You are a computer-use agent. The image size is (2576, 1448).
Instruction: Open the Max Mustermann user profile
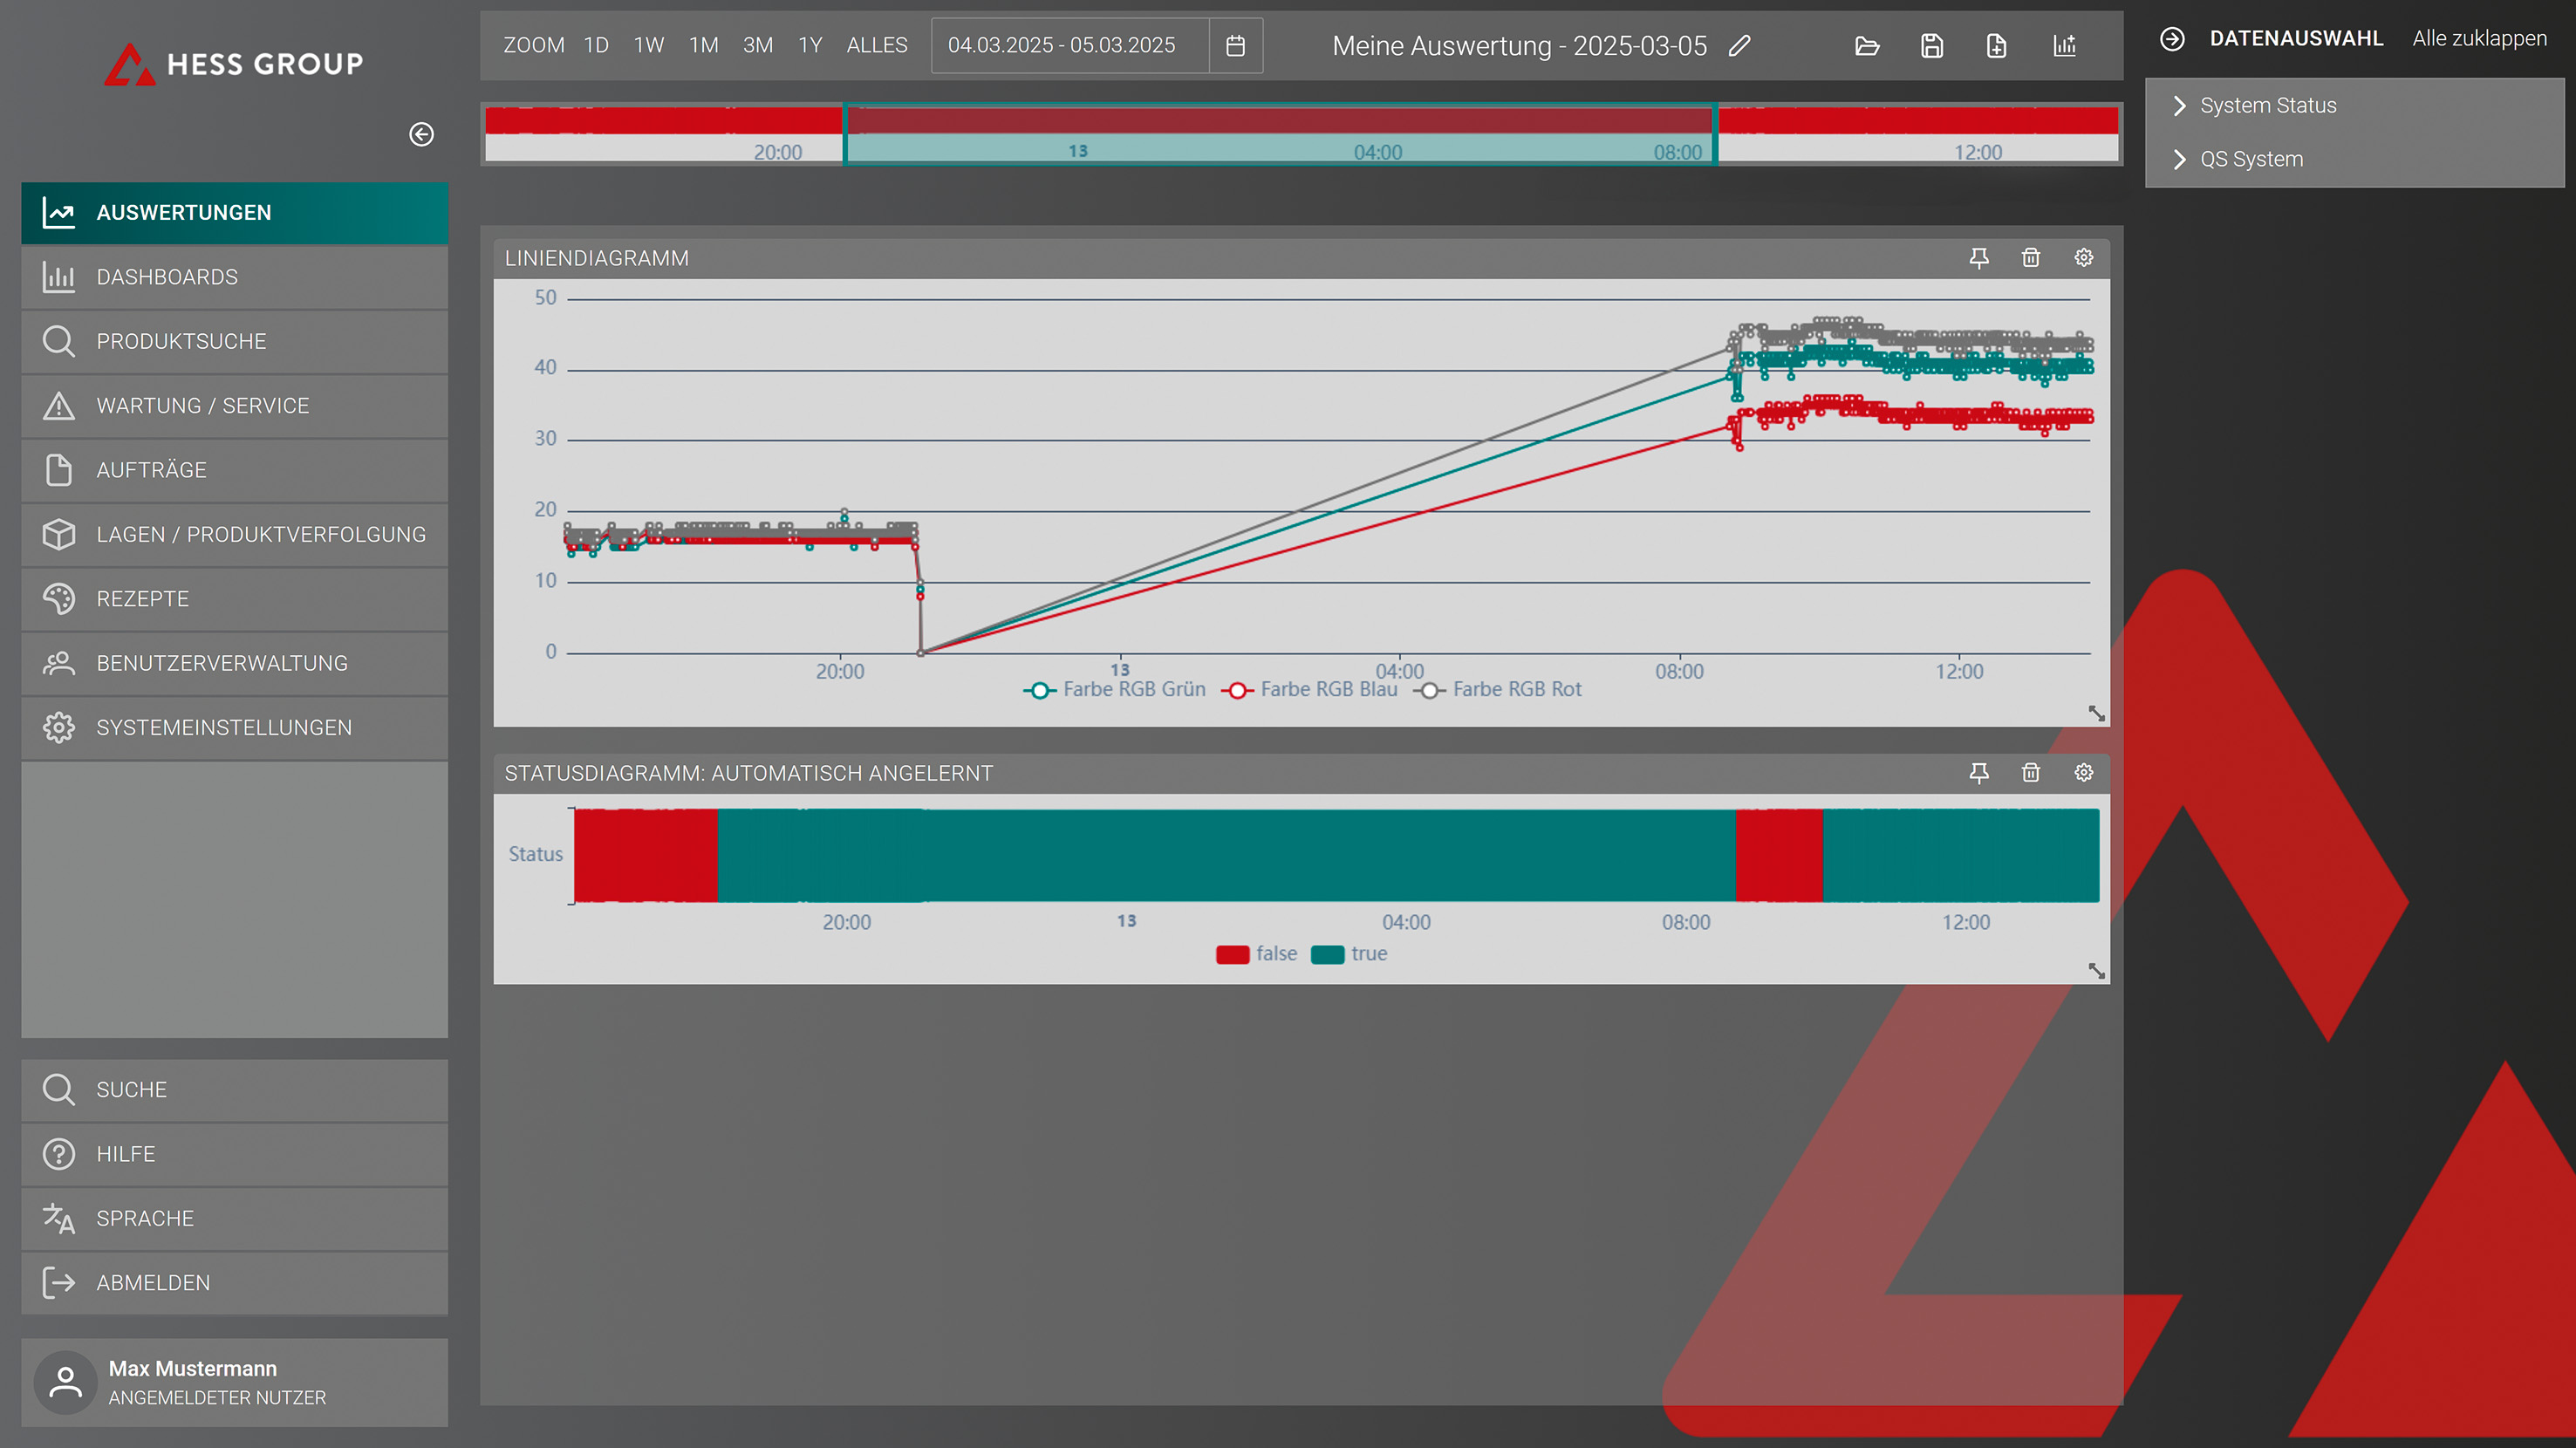(x=234, y=1383)
